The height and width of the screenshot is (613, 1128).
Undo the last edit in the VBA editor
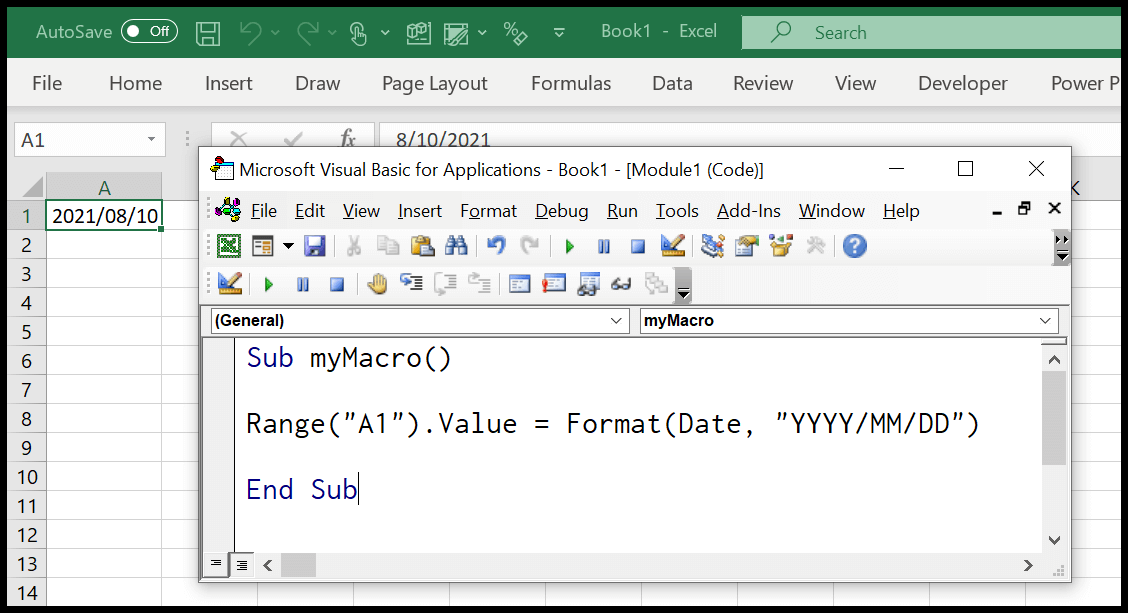click(497, 246)
